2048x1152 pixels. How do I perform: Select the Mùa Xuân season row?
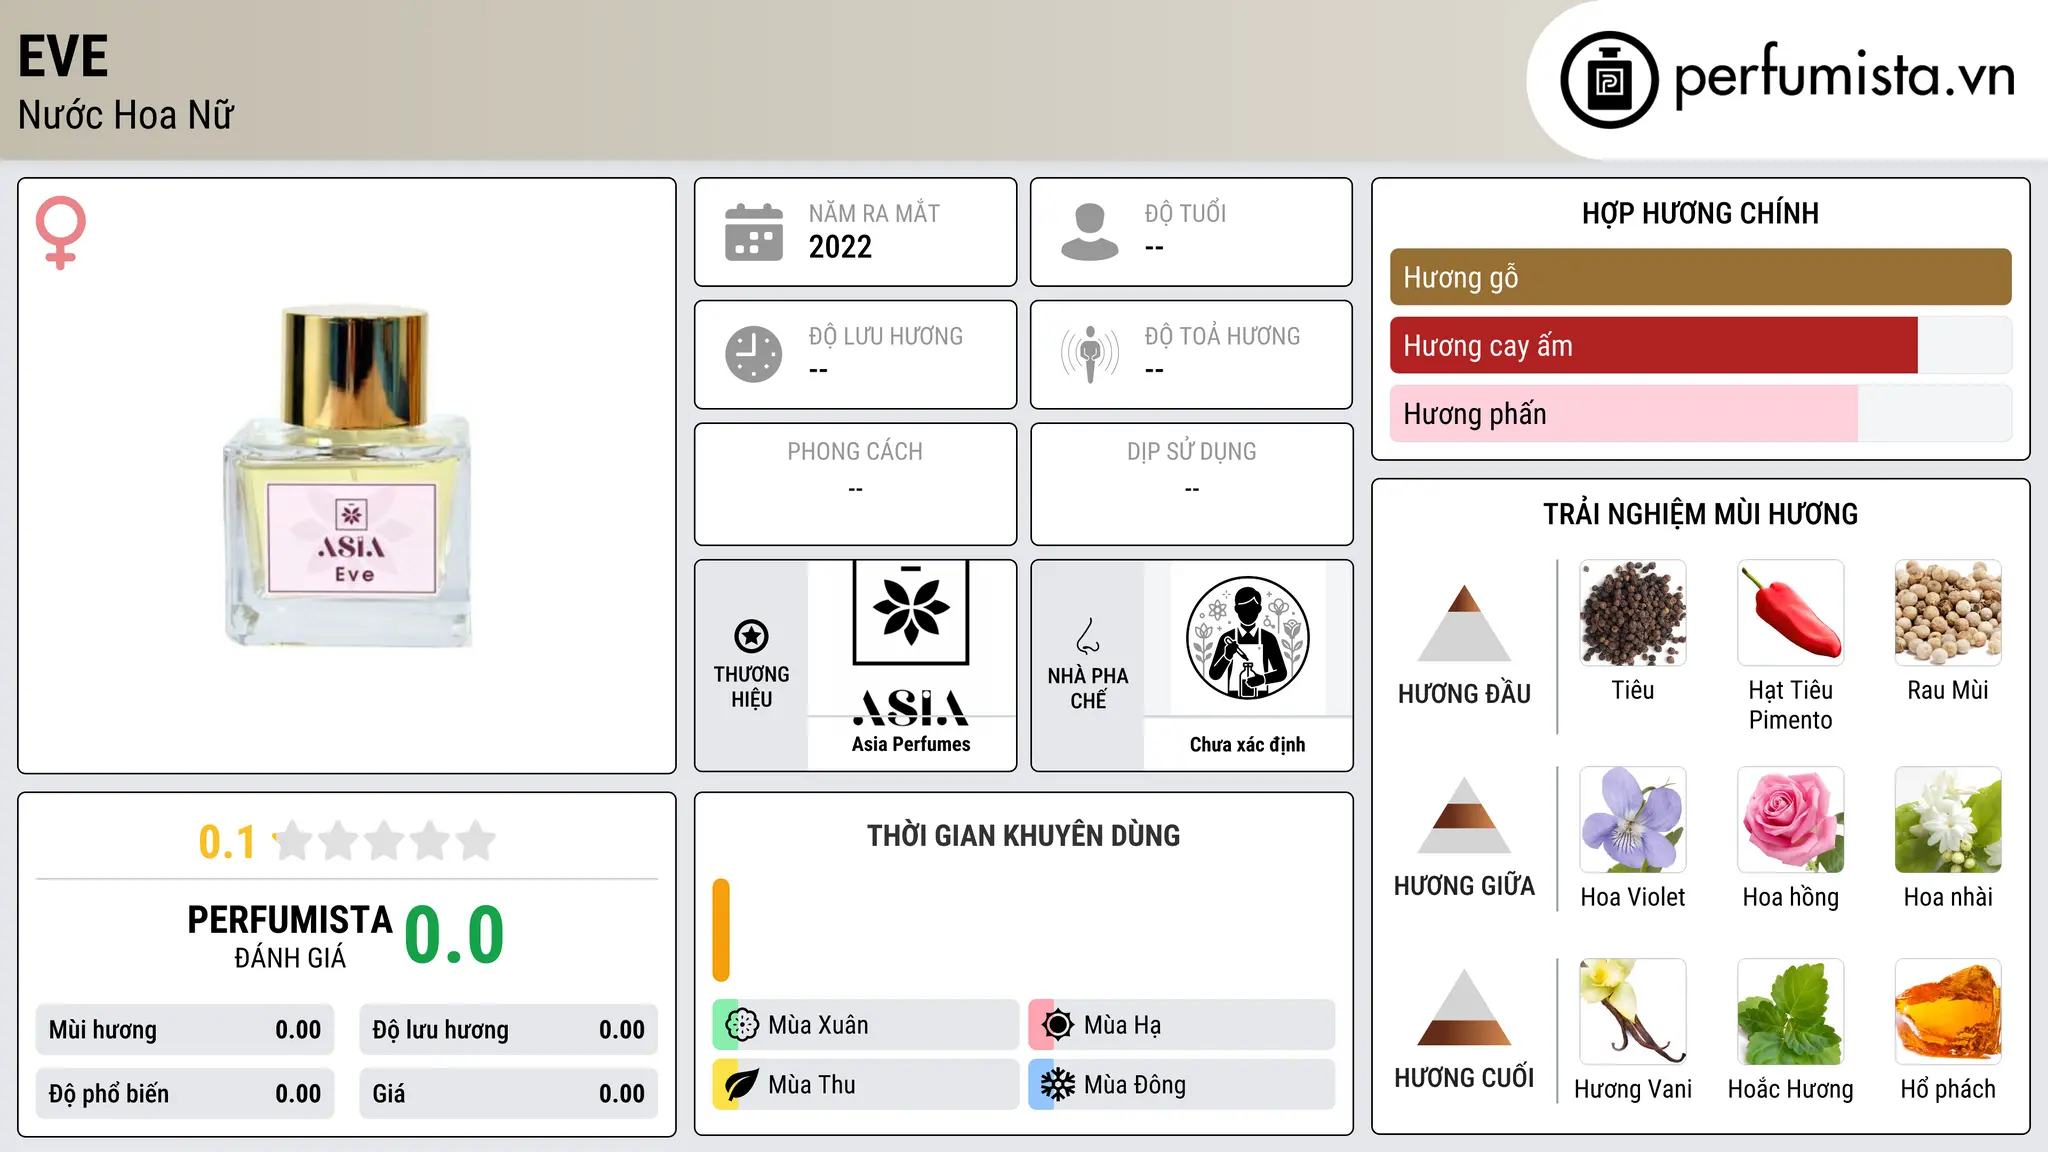[x=866, y=1025]
